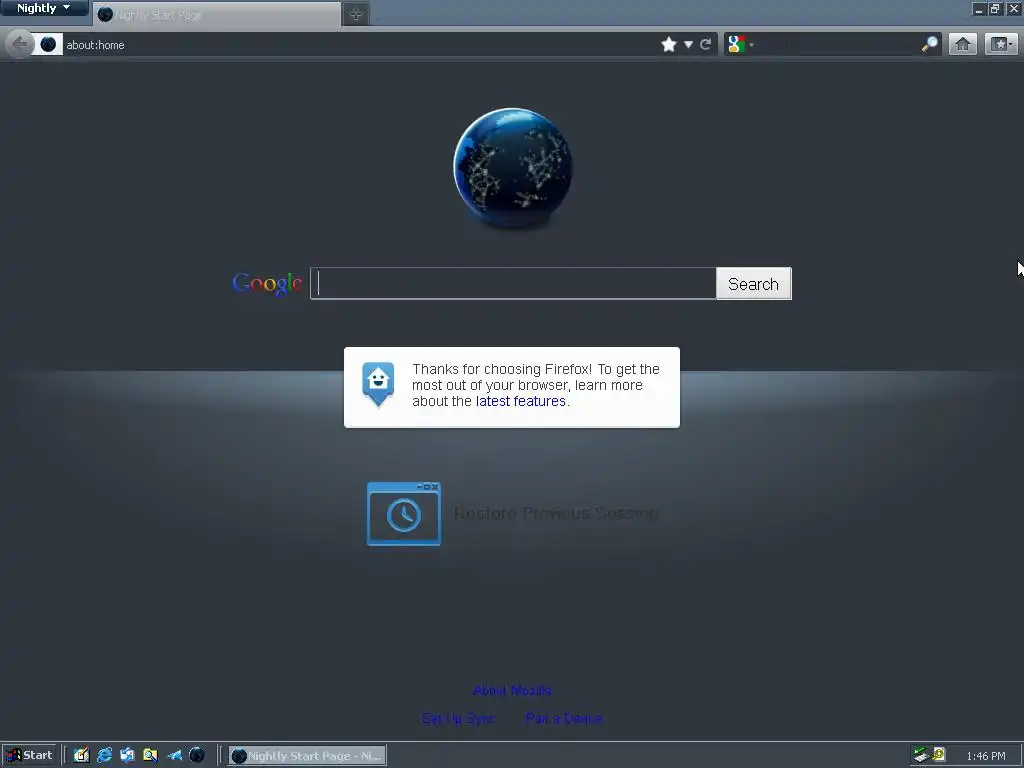Reload the current page
The width and height of the screenshot is (1024, 768).
point(705,44)
